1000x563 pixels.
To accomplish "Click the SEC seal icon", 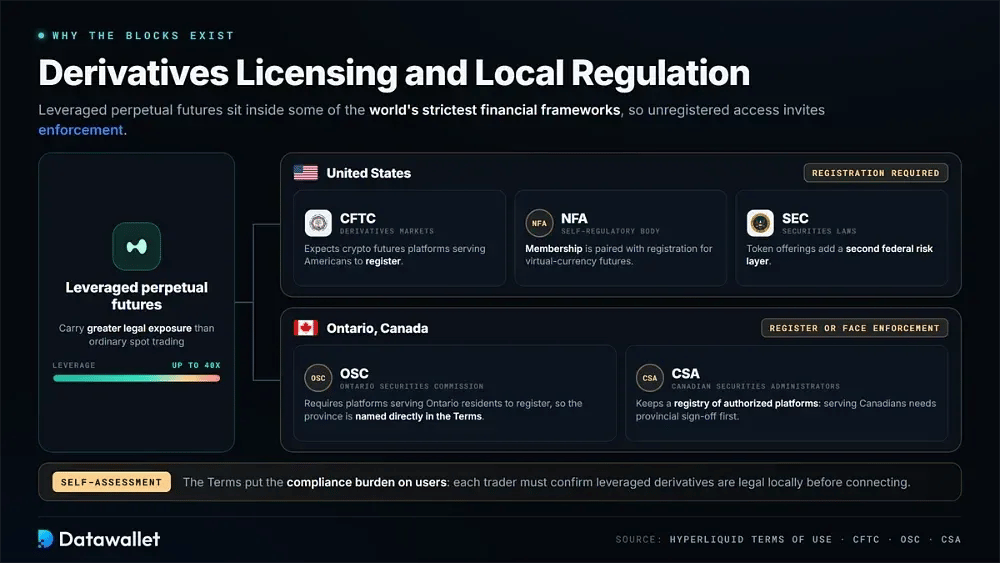I will (x=760, y=223).
